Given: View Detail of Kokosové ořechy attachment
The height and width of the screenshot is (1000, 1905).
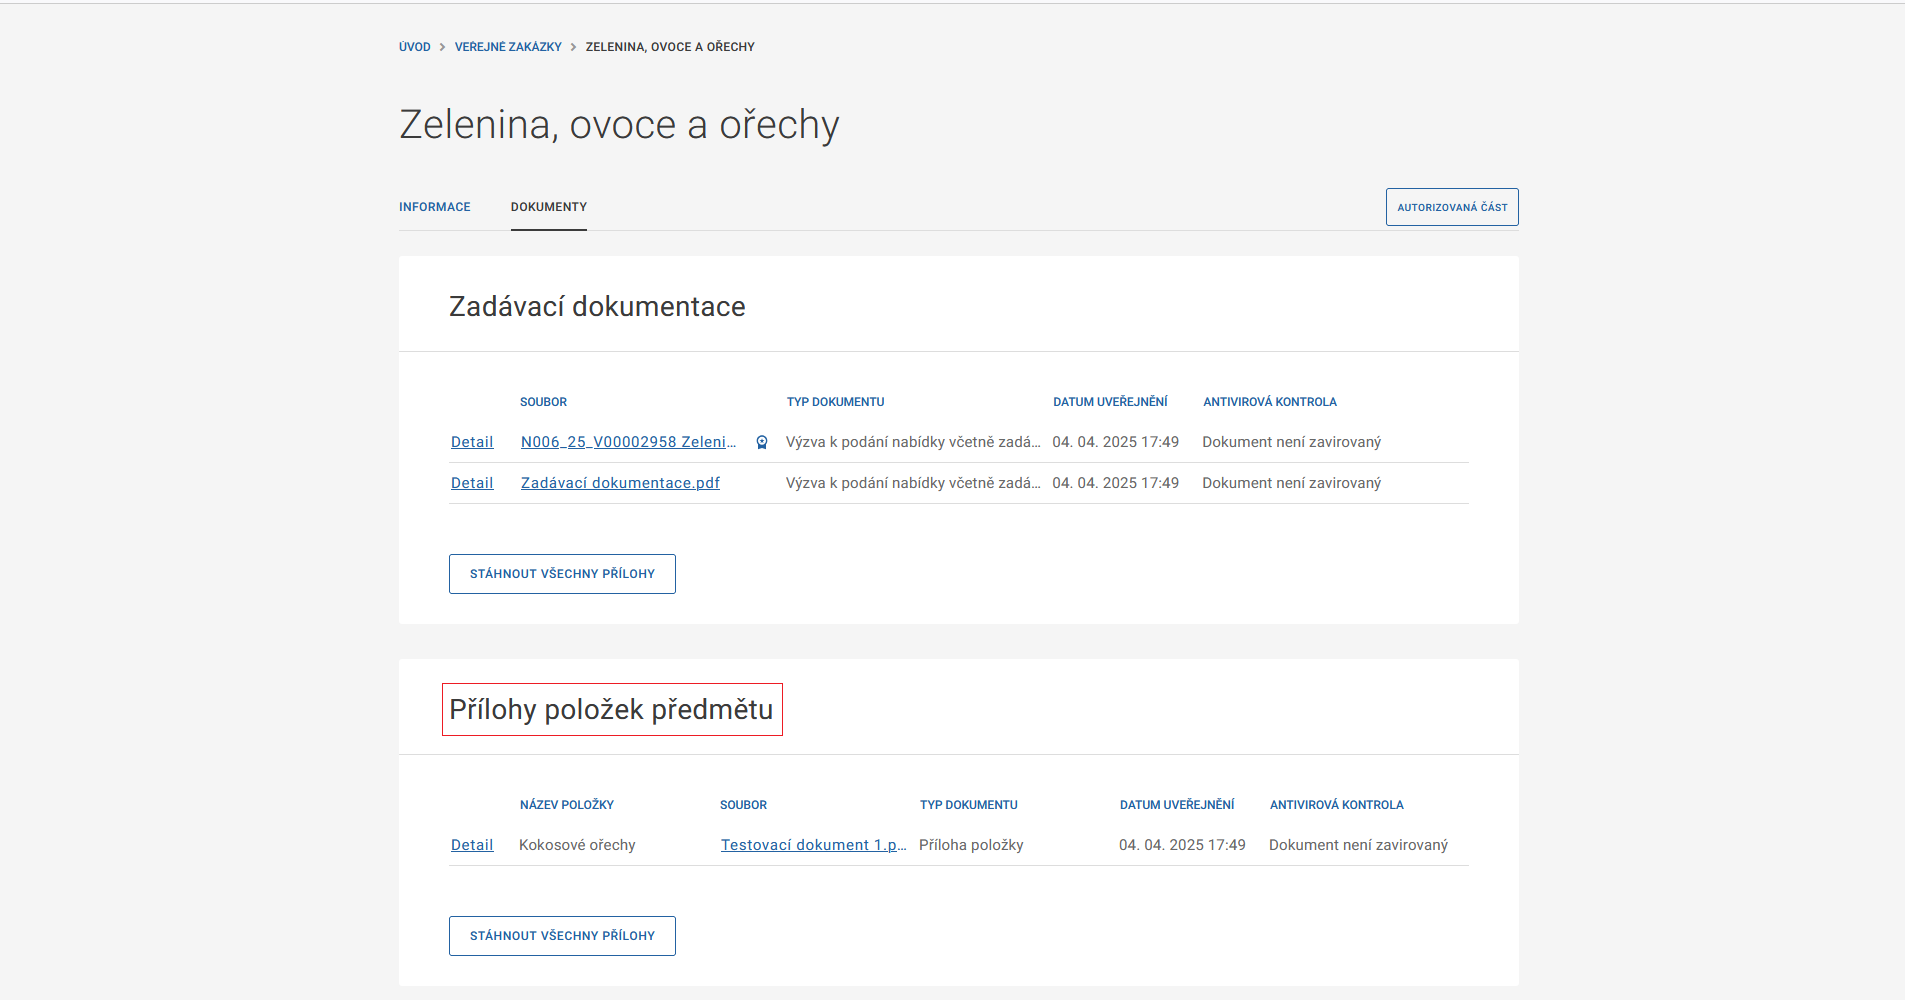Looking at the screenshot, I should (x=472, y=844).
